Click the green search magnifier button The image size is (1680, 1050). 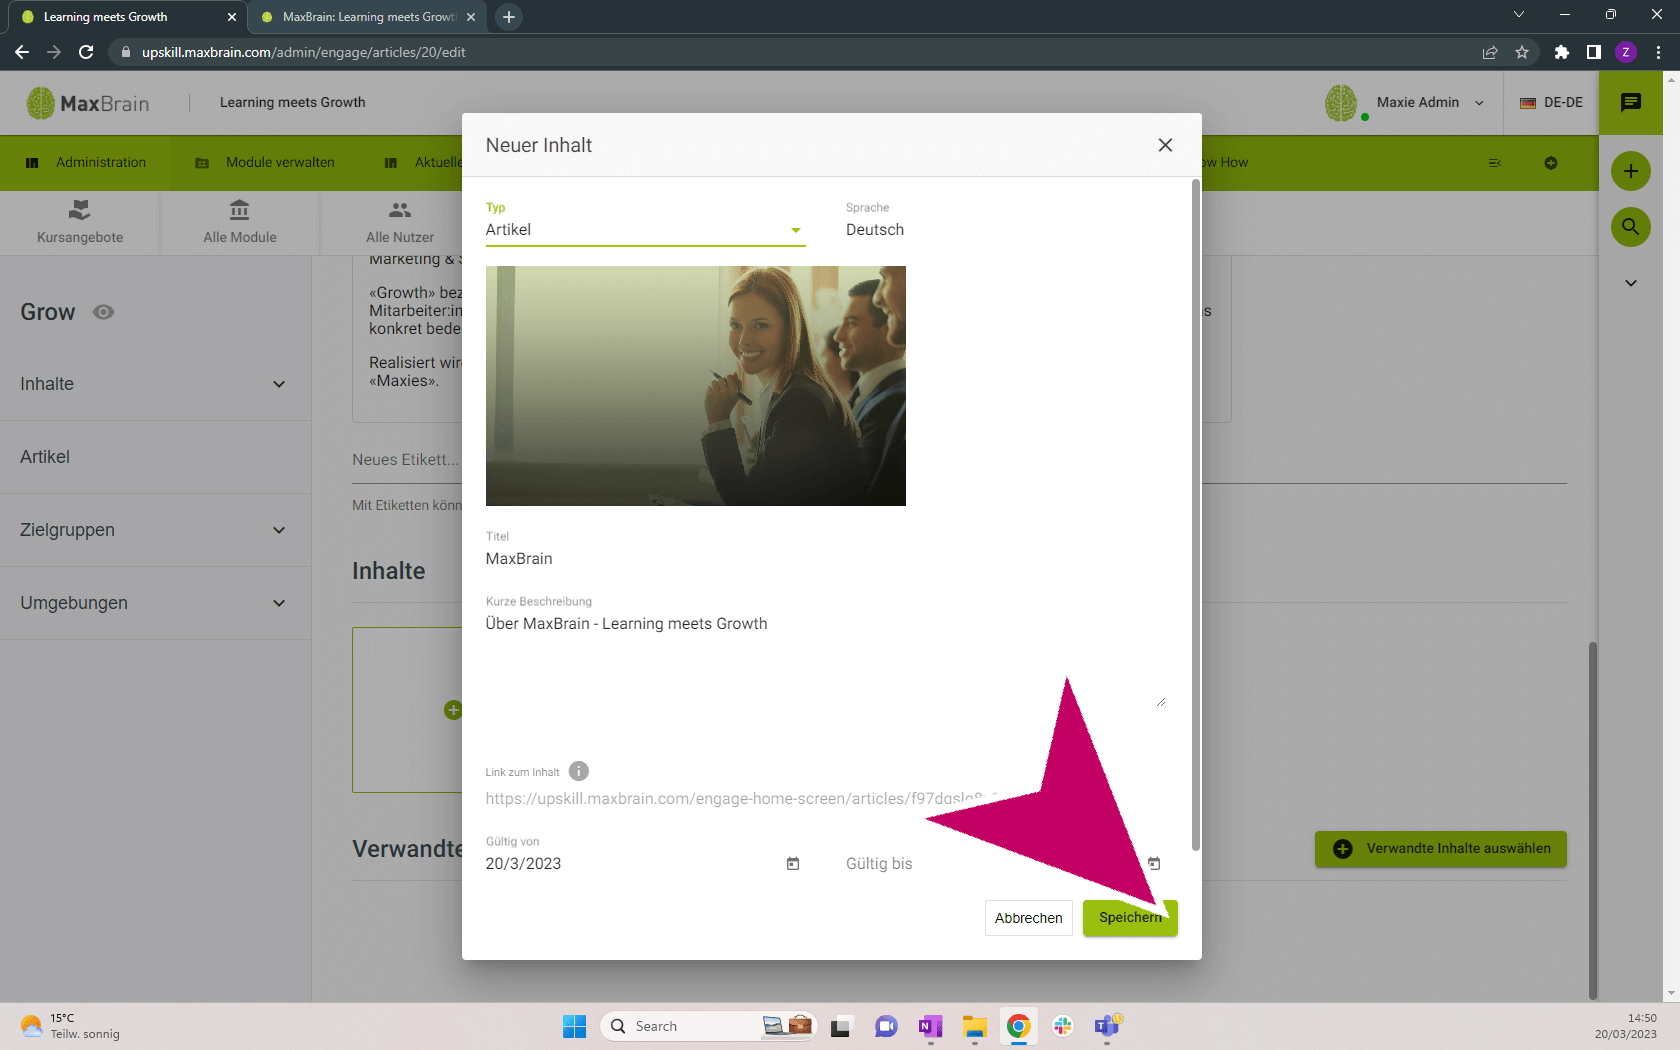click(1631, 227)
